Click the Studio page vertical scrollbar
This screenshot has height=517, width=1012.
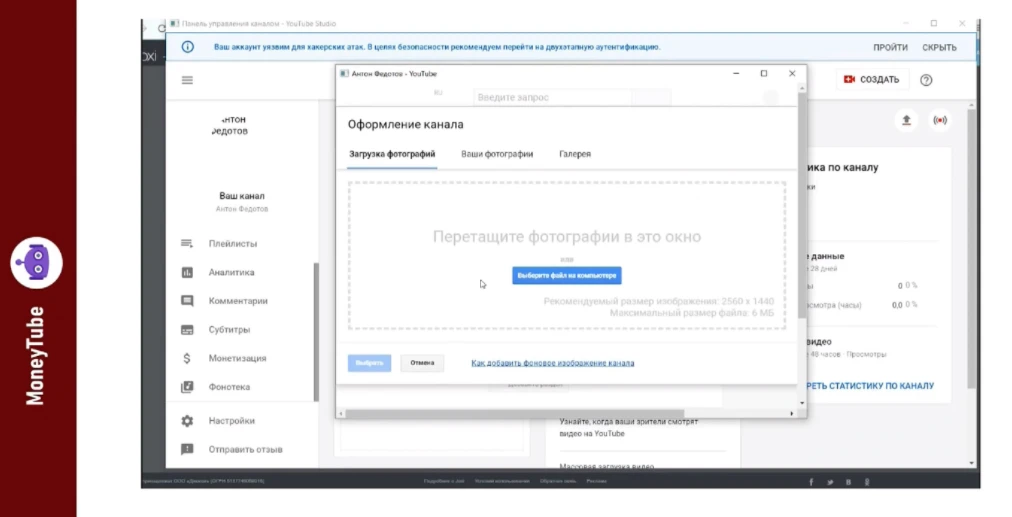[972, 248]
